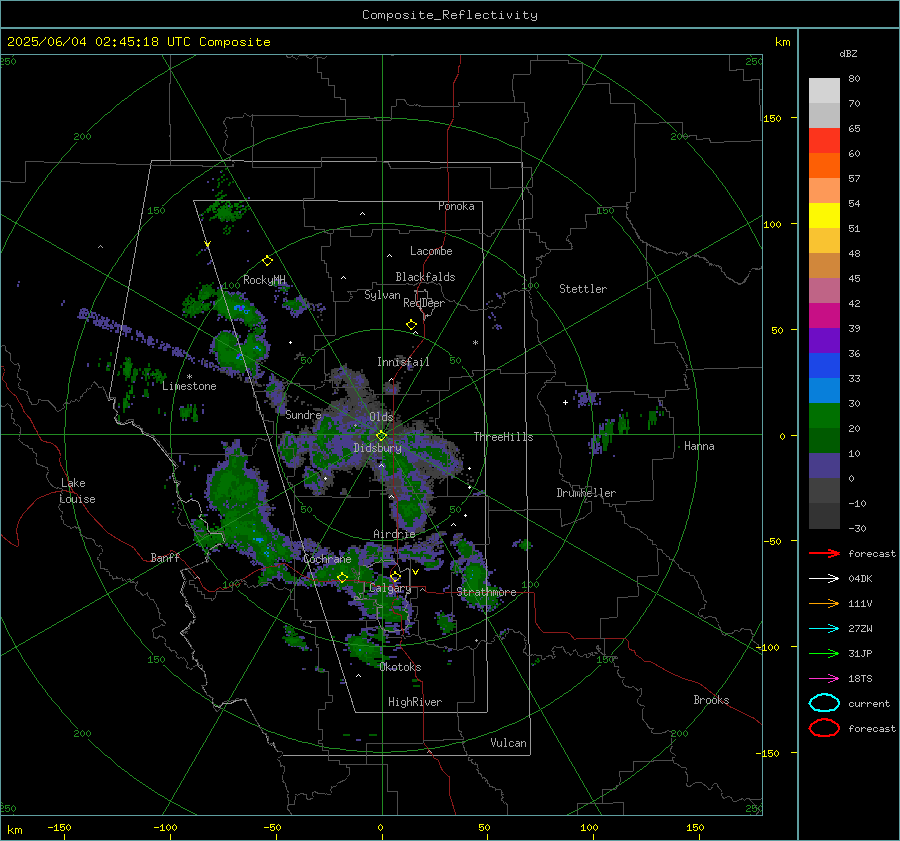Select the 36 dBZ blue color swatch

coord(824,365)
